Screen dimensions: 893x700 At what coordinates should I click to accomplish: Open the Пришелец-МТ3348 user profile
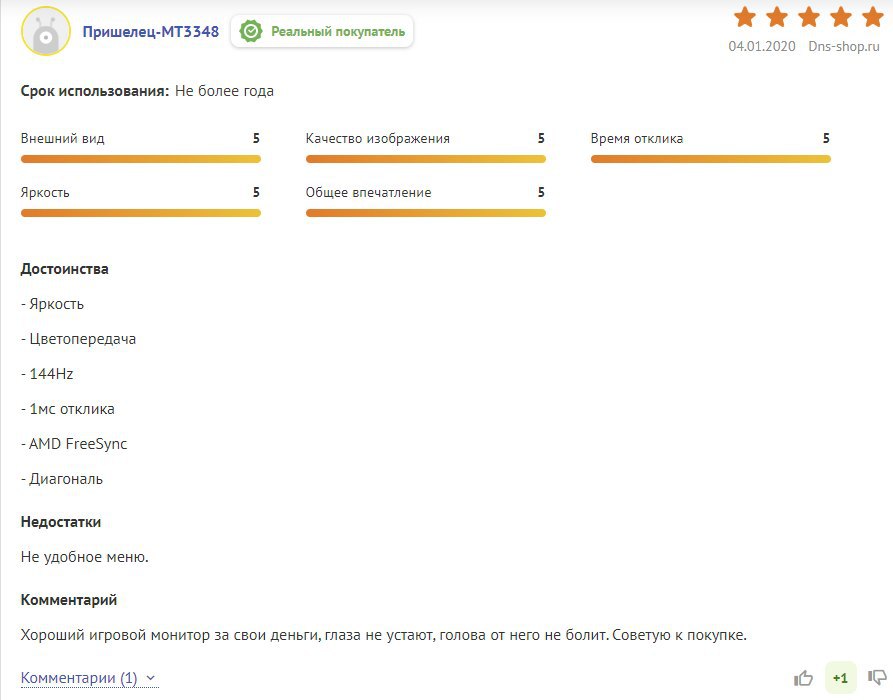[151, 31]
